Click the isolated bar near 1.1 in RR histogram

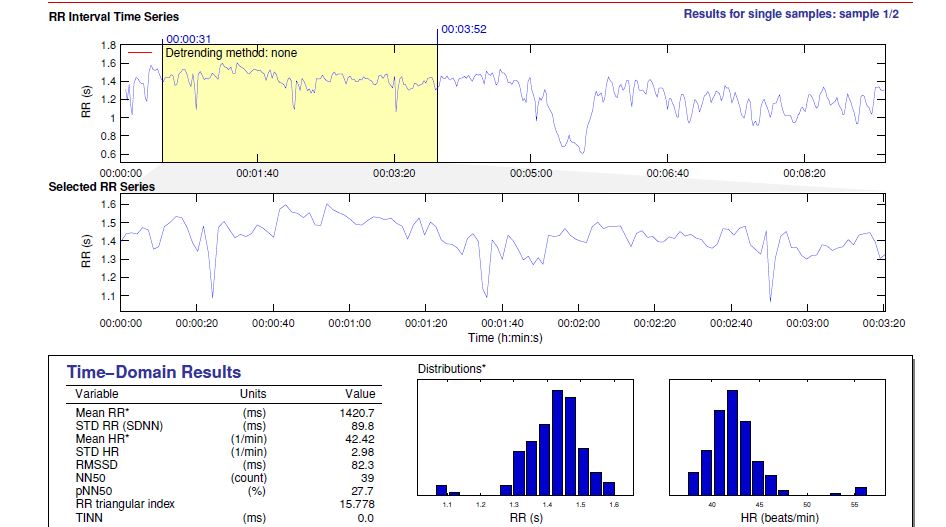click(442, 490)
